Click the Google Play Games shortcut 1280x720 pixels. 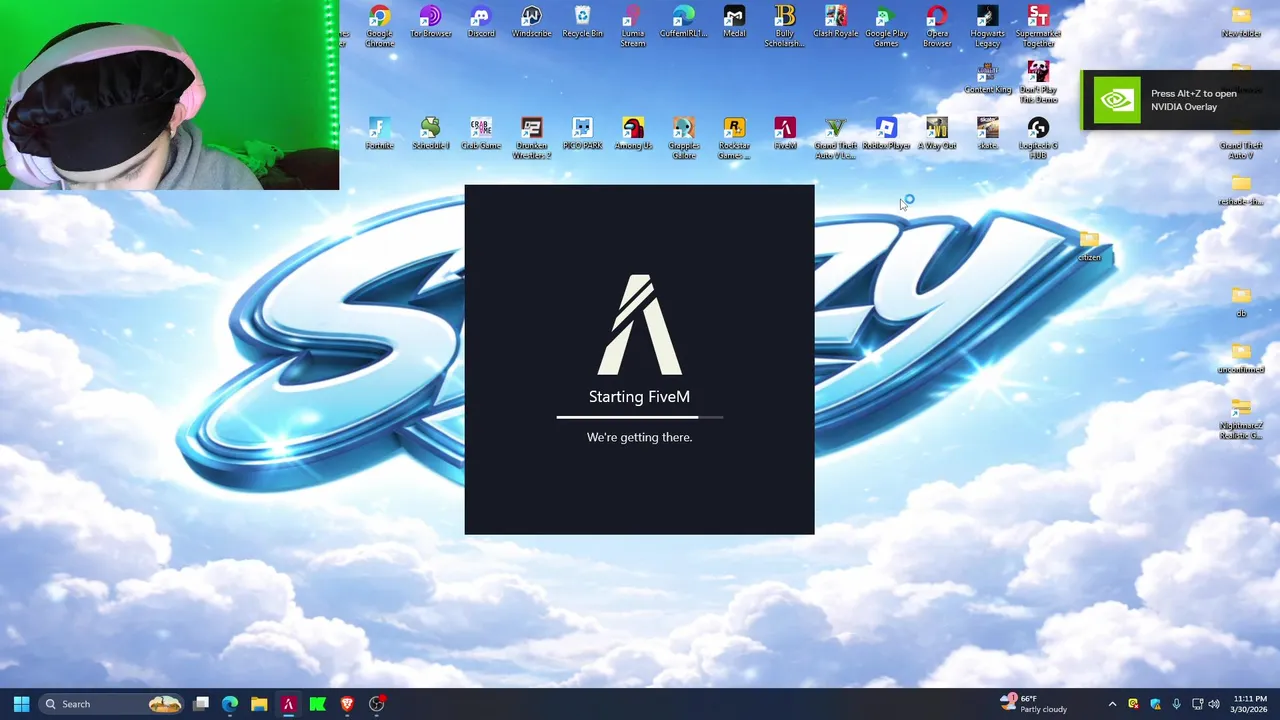point(887,26)
